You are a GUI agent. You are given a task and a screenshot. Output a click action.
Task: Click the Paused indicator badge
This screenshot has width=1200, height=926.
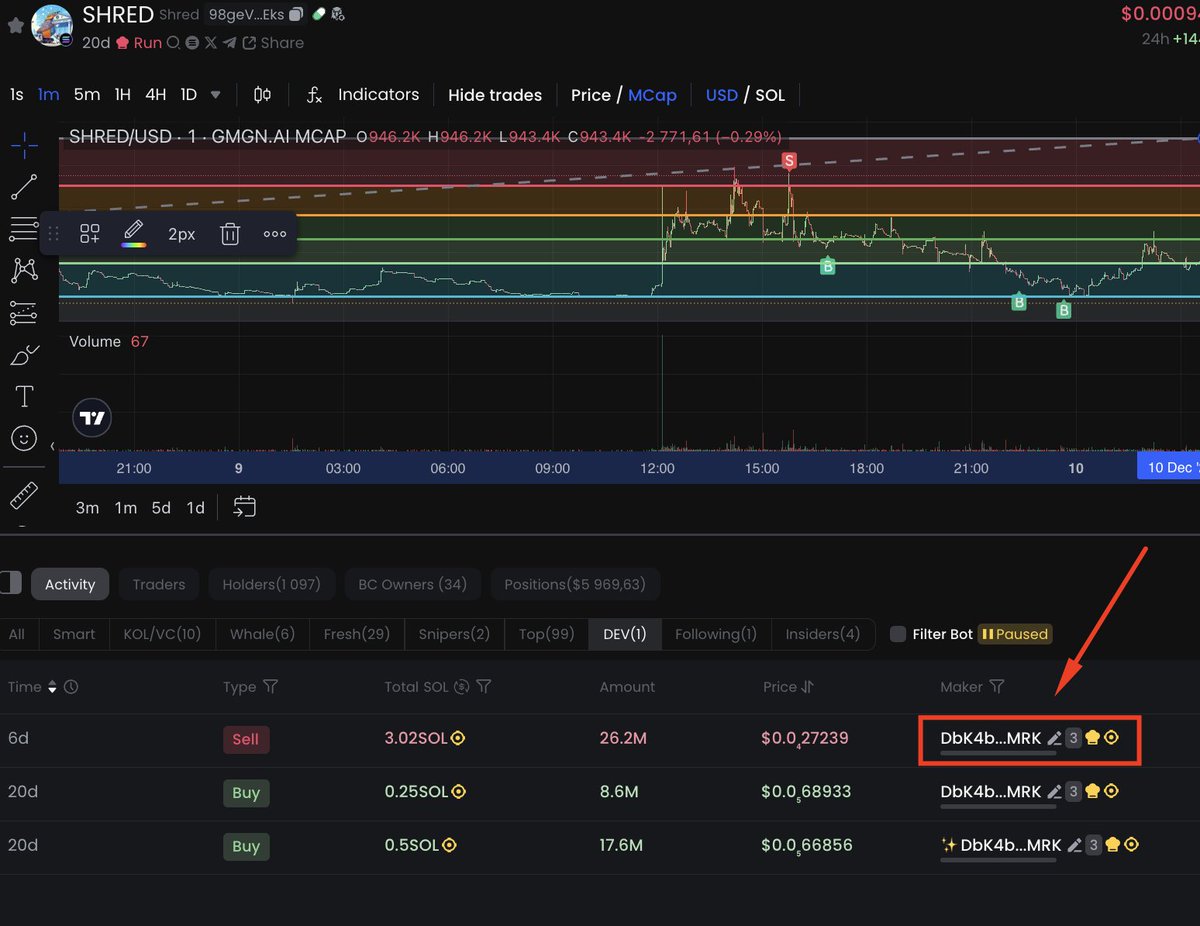(1014, 634)
